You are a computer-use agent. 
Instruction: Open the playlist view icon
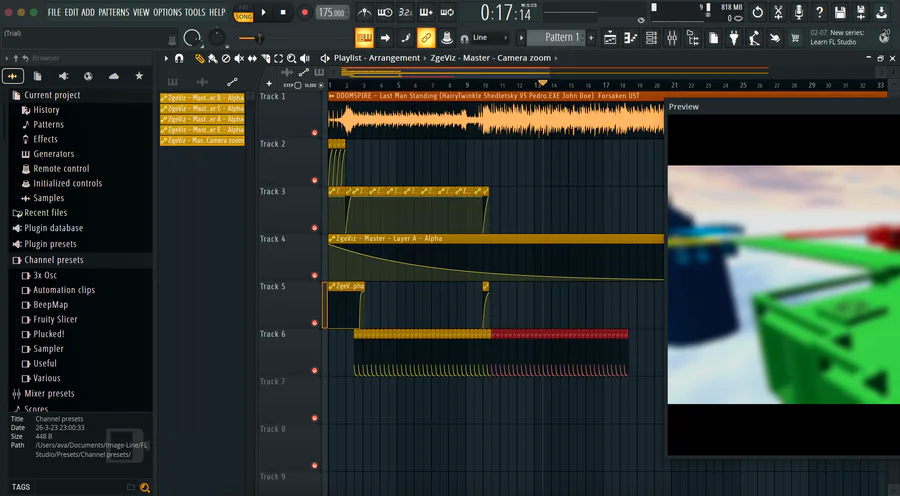coord(610,38)
